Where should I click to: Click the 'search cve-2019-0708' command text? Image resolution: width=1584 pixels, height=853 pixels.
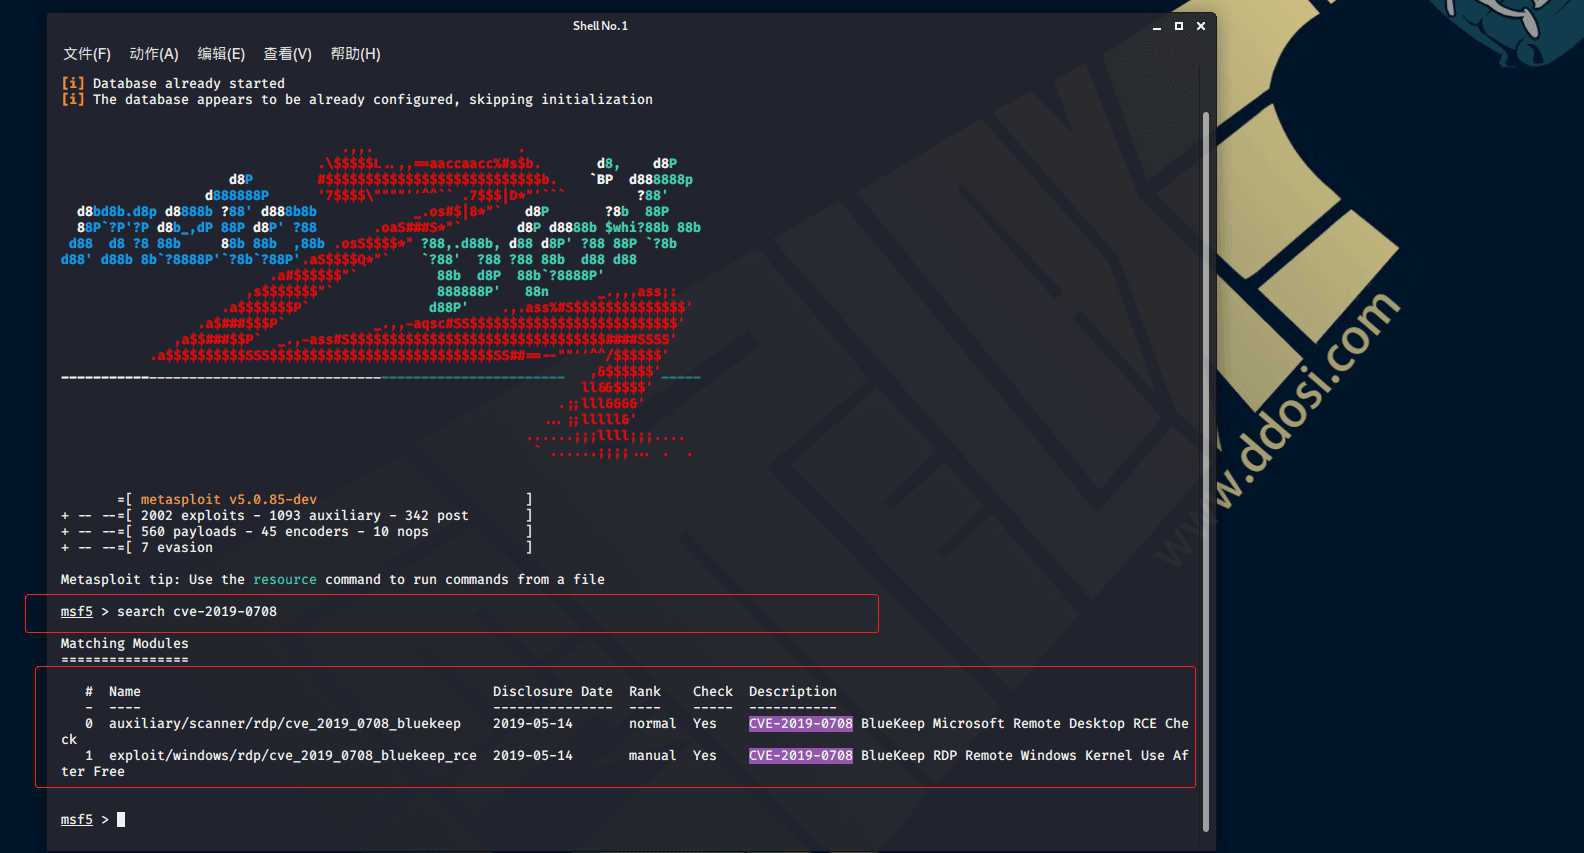pyautogui.click(x=197, y=612)
